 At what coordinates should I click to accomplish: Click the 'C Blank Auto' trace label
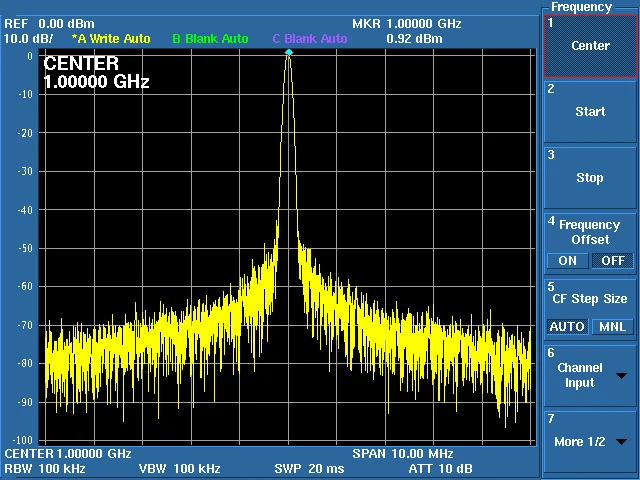tap(310, 39)
